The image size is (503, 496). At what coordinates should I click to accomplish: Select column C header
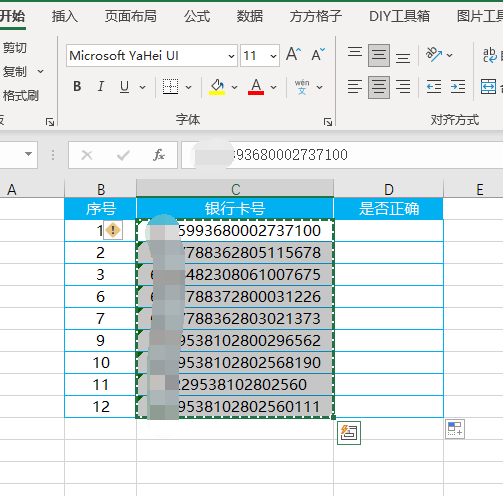[235, 189]
